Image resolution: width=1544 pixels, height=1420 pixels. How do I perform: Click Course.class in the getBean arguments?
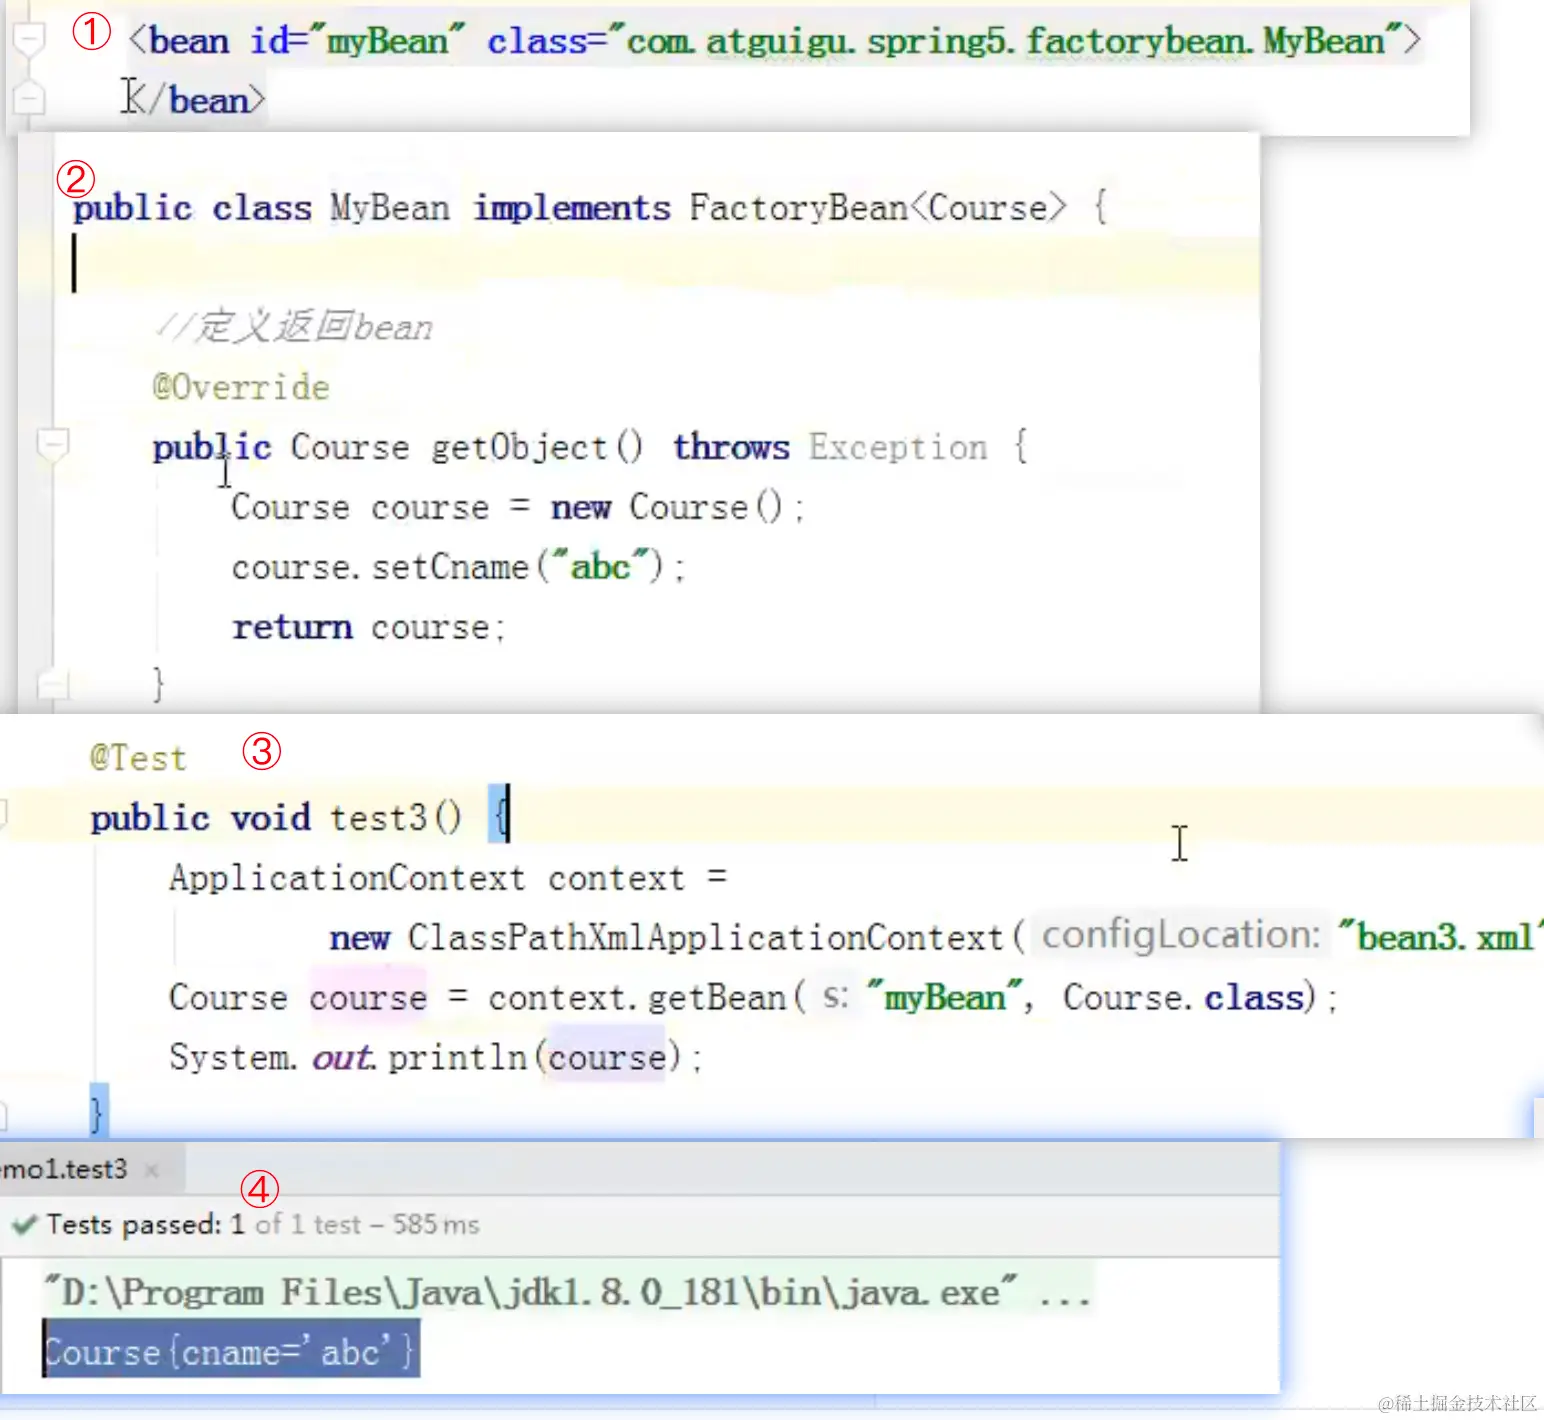click(x=1183, y=998)
